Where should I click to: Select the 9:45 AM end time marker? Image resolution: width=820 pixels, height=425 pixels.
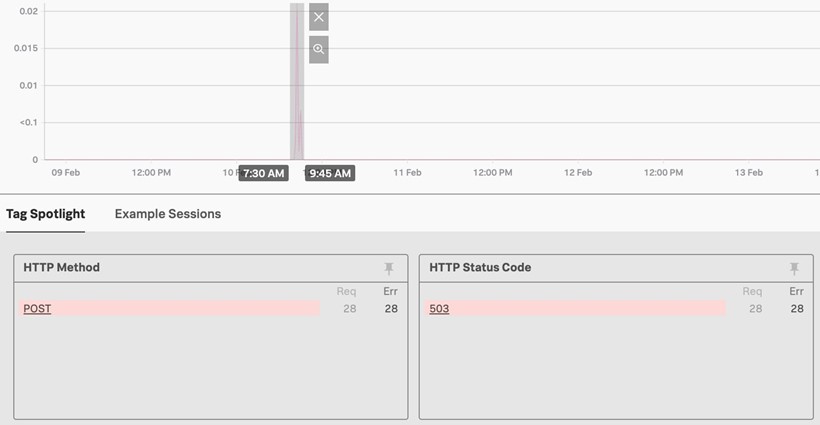point(330,173)
